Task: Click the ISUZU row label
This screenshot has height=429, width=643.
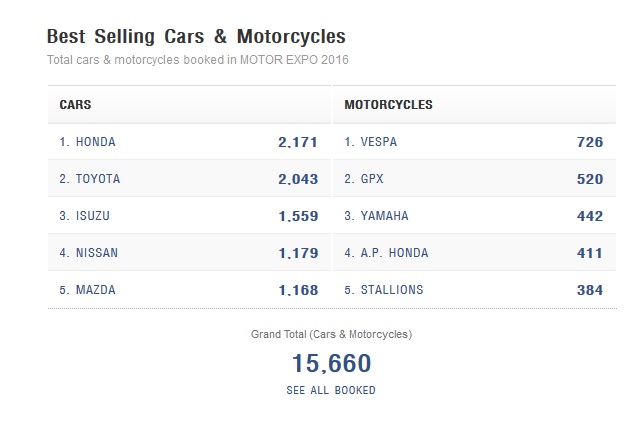Action: pos(92,216)
